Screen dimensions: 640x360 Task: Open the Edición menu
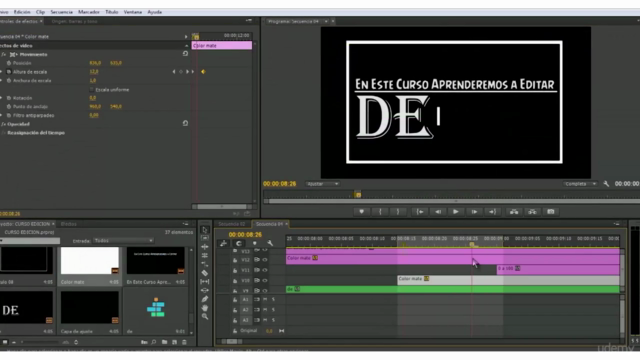(22, 12)
